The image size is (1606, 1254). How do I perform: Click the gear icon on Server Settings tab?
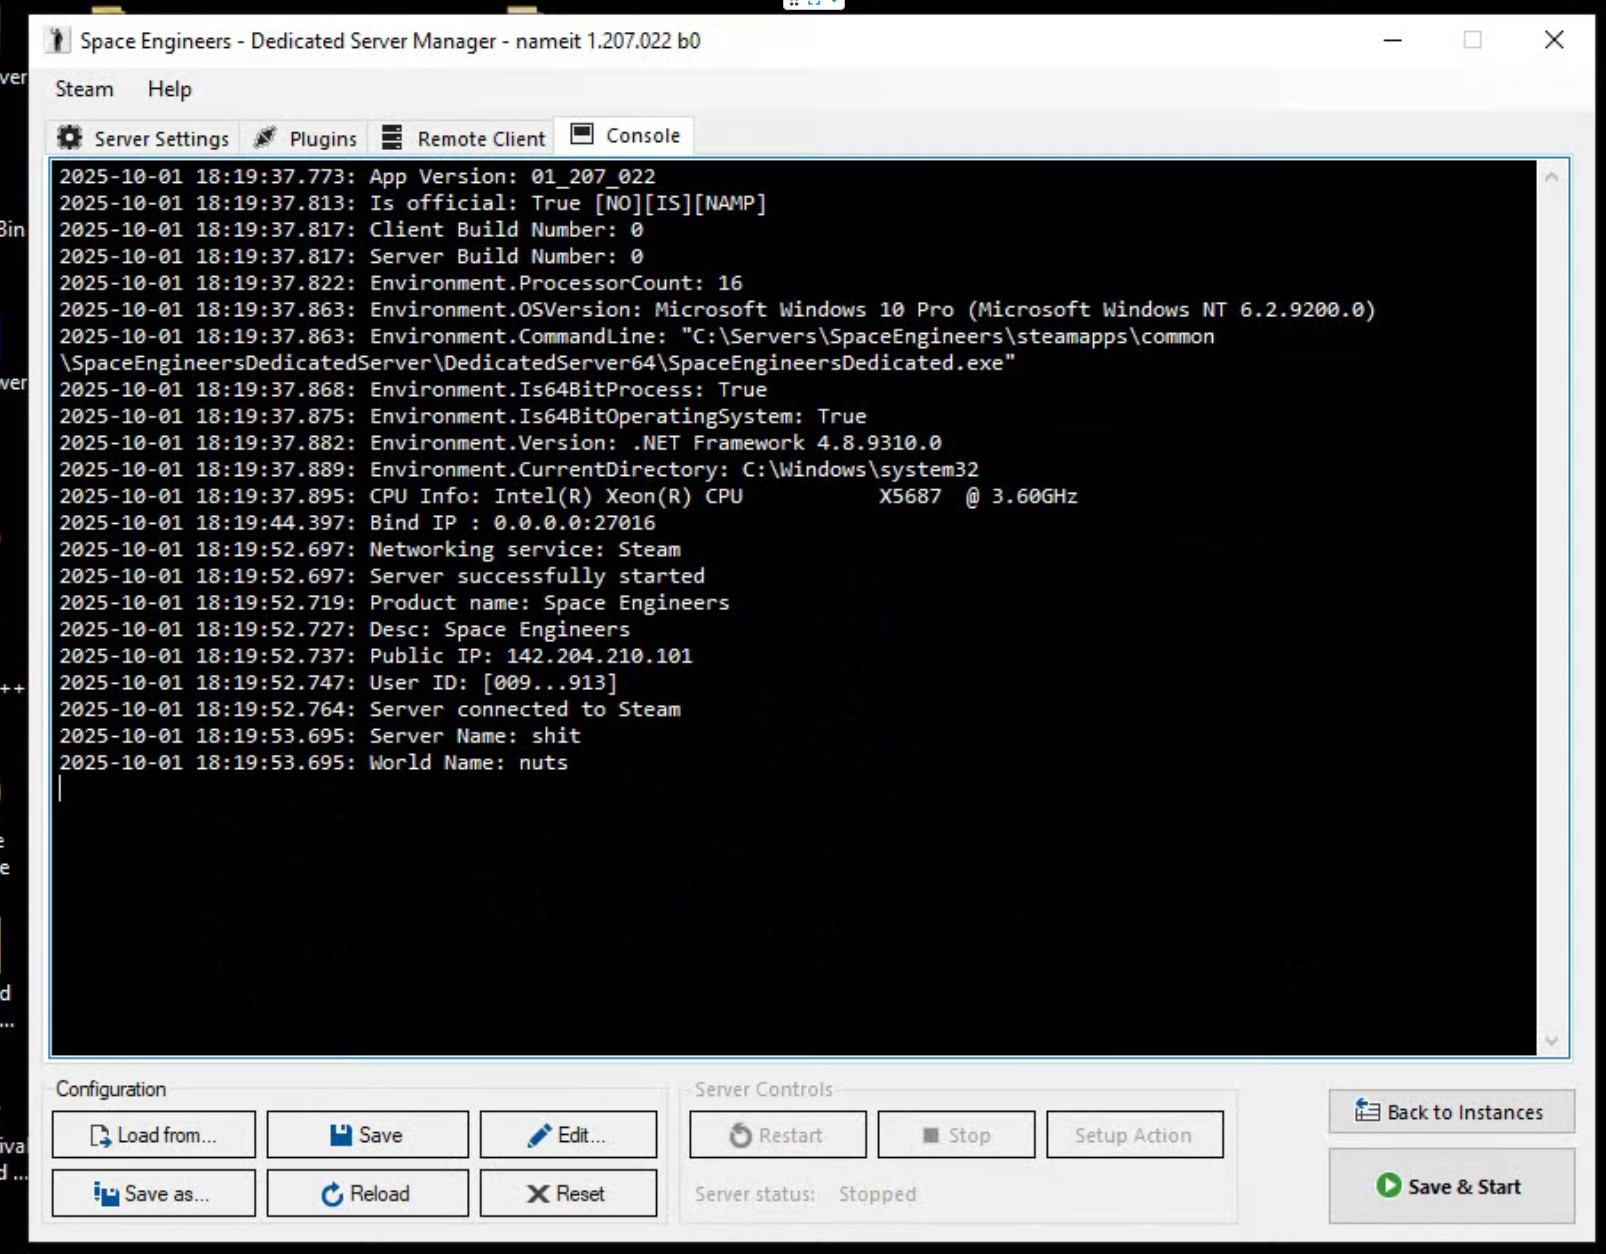pyautogui.click(x=70, y=138)
